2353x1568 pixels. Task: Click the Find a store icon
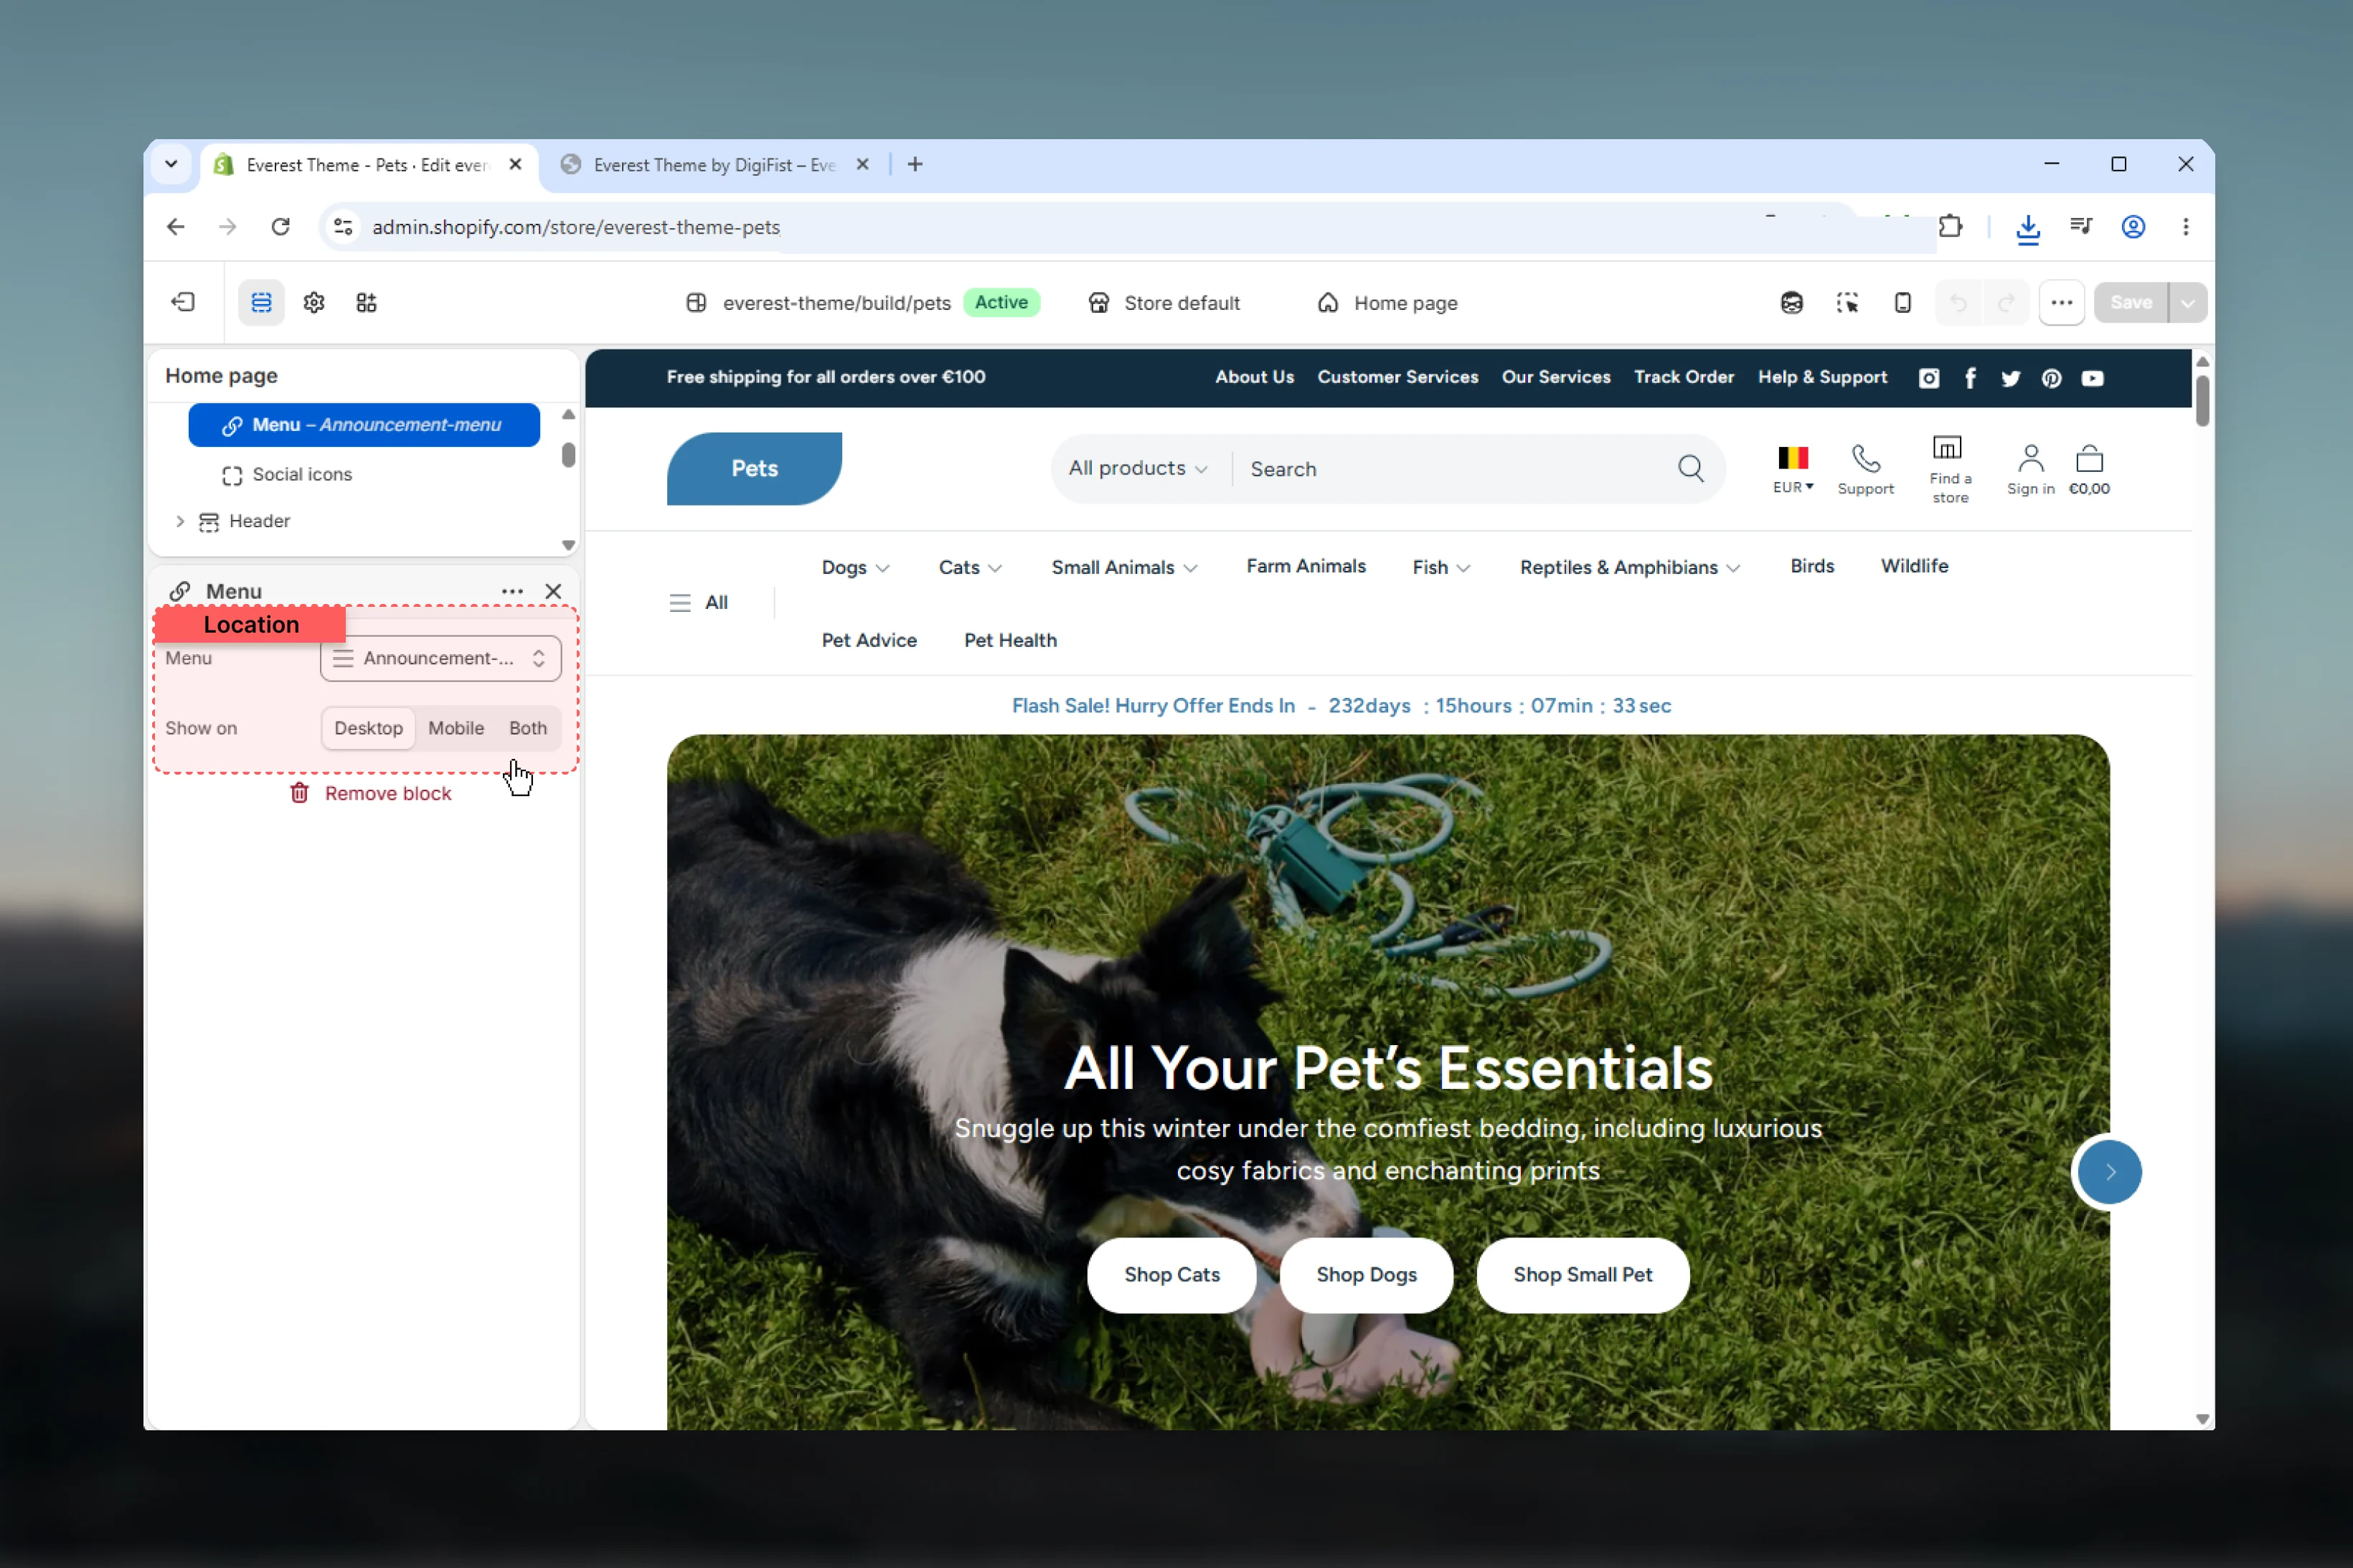[1946, 447]
